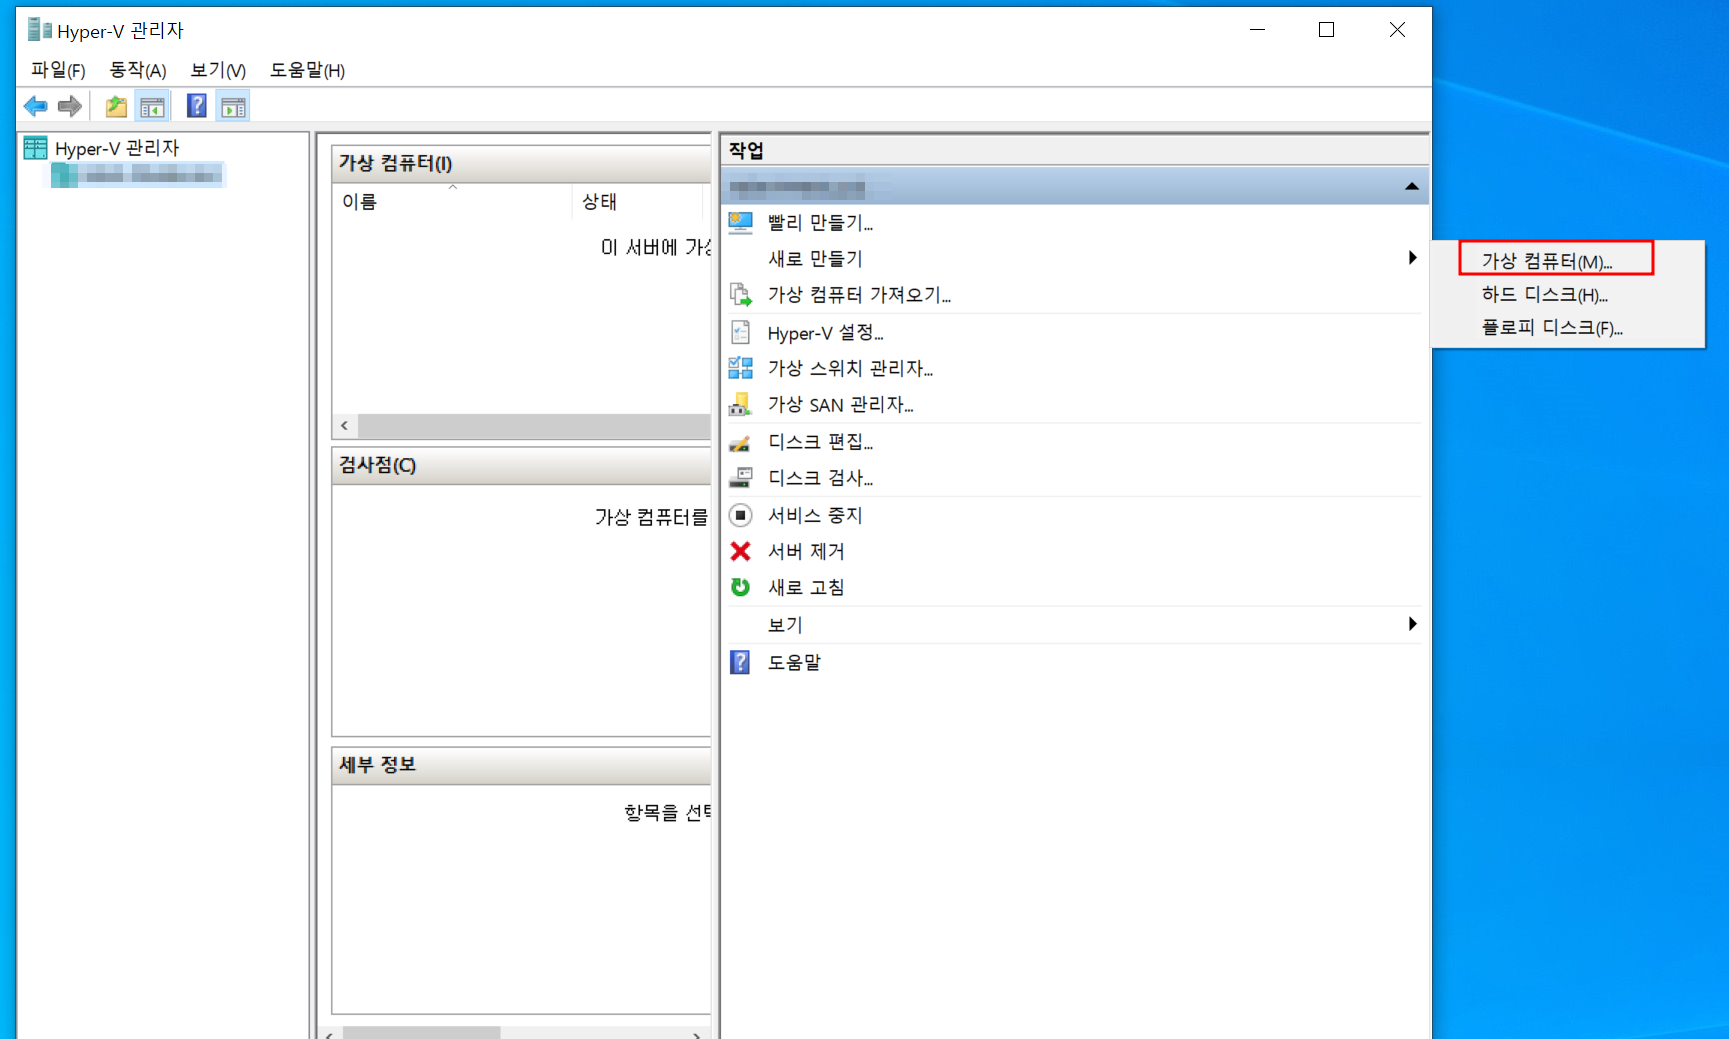Maximize the Hyper-V 관리자 window
The height and width of the screenshot is (1039, 1729).
[1326, 30]
